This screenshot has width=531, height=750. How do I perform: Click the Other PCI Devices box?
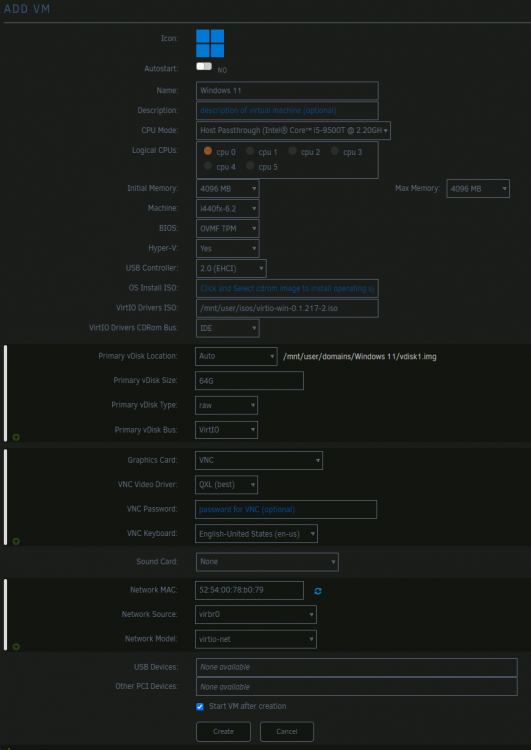tap(357, 687)
